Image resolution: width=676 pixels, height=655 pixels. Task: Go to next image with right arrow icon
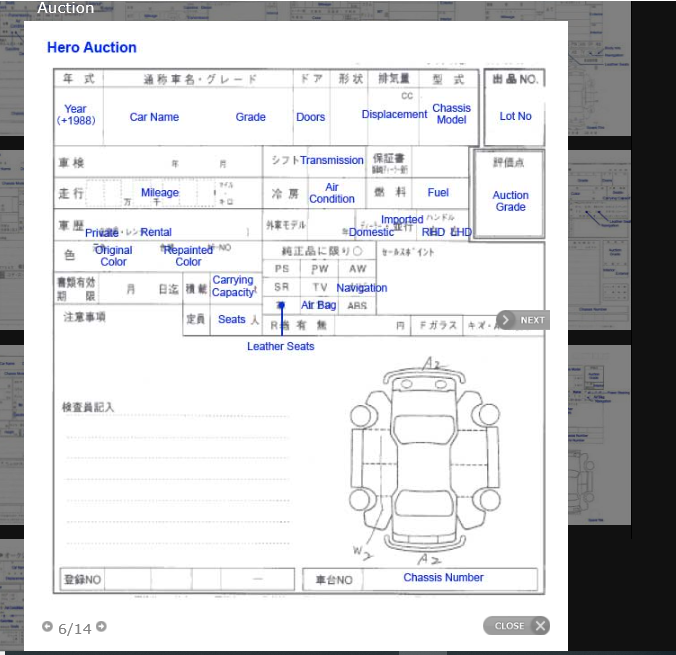tap(101, 626)
